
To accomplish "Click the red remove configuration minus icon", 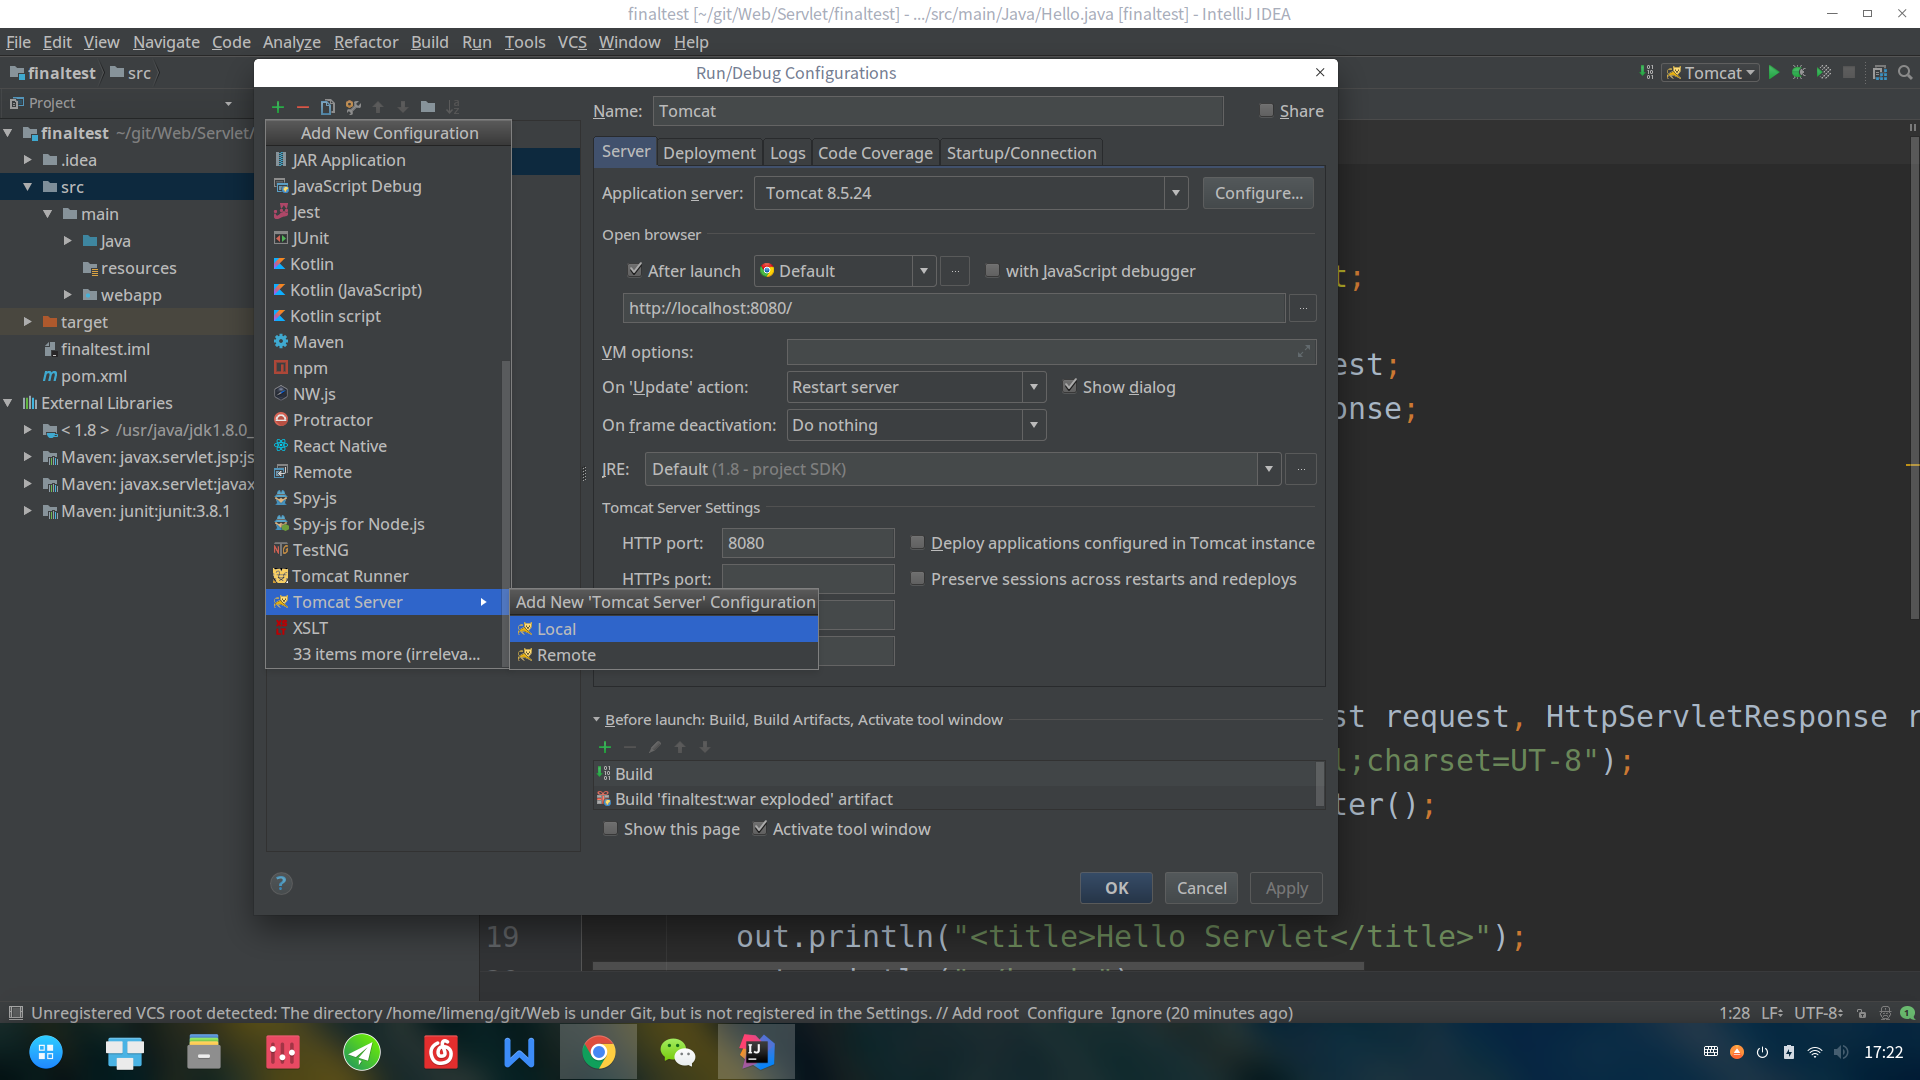I will coord(303,107).
